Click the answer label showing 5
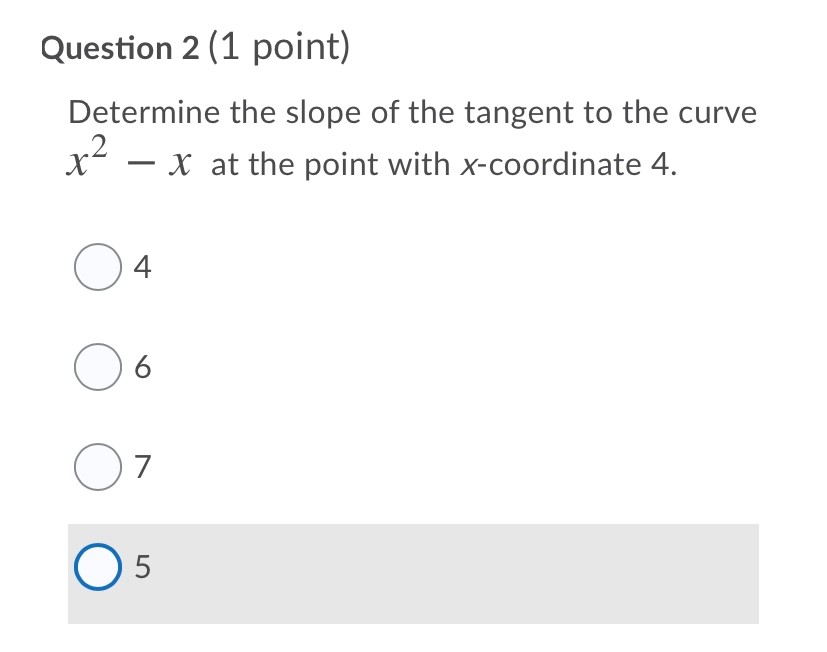Viewport: 827px width, 652px height. (142, 568)
